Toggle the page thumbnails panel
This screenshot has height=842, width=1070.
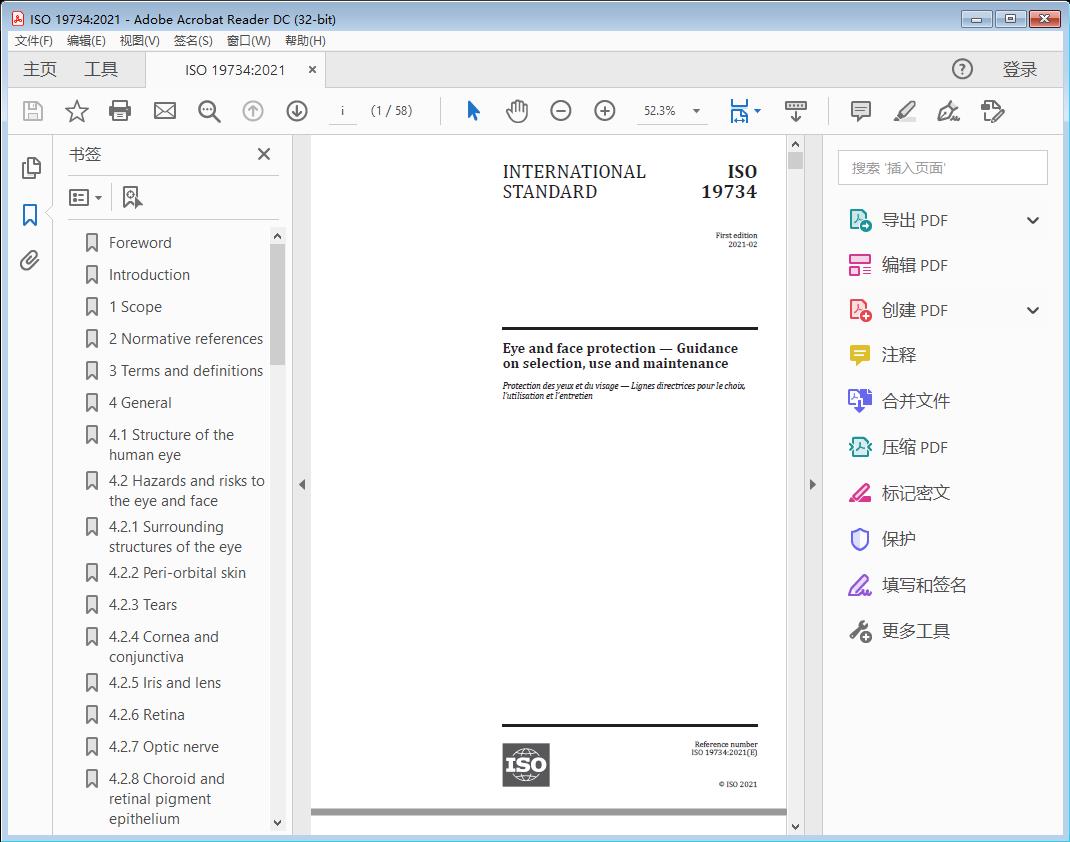pos(30,168)
